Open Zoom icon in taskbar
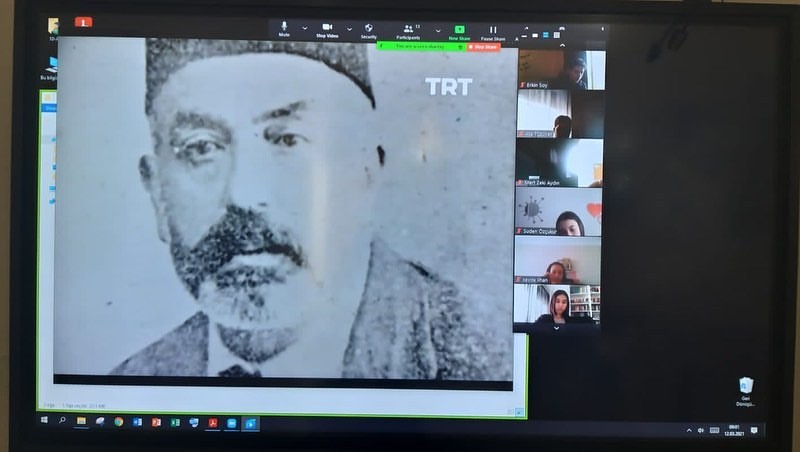 point(232,423)
